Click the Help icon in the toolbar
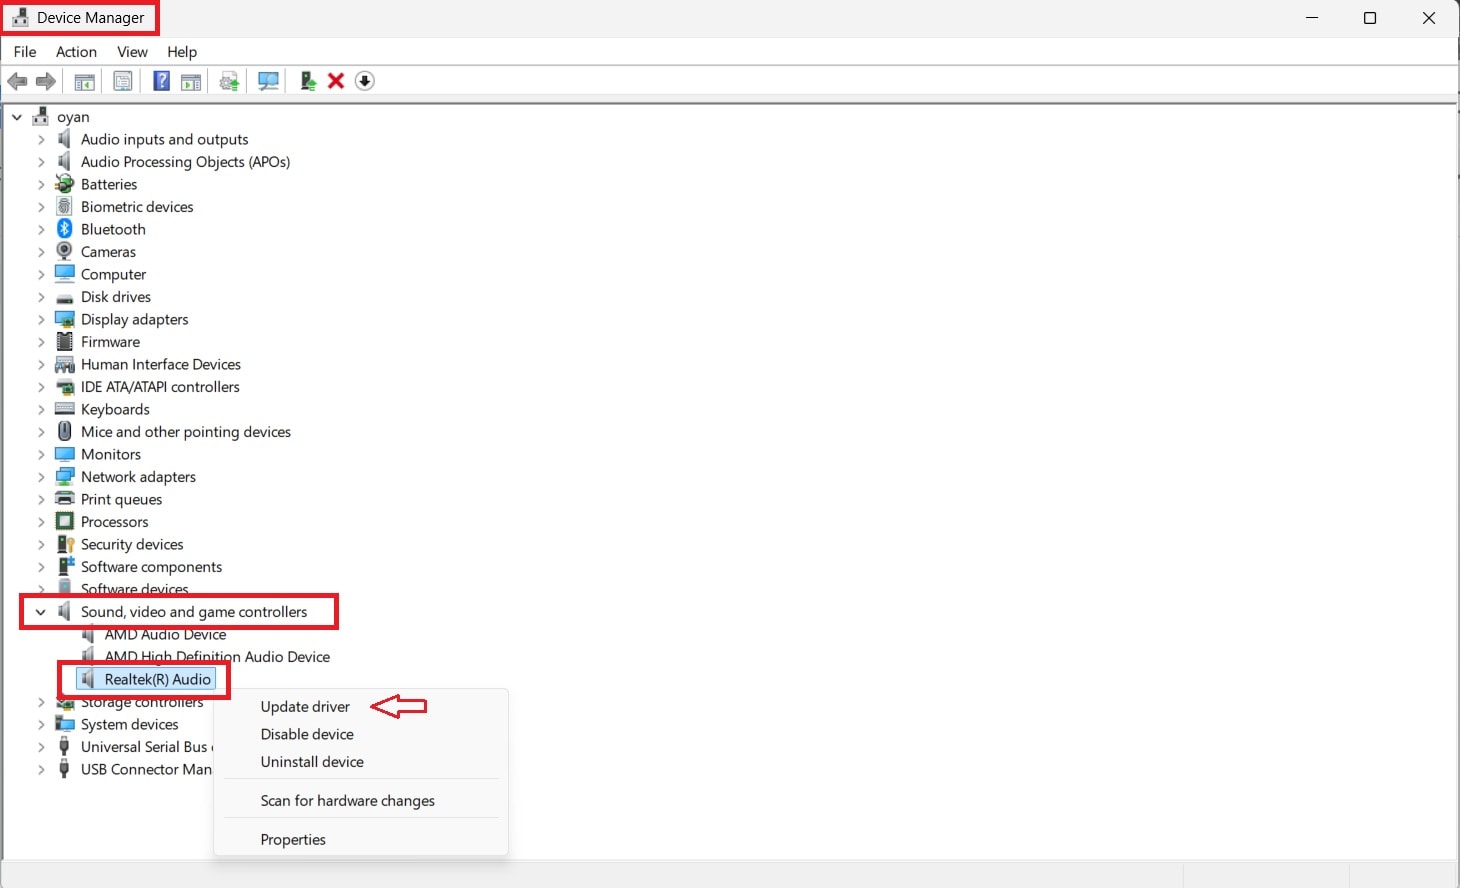 click(x=161, y=80)
